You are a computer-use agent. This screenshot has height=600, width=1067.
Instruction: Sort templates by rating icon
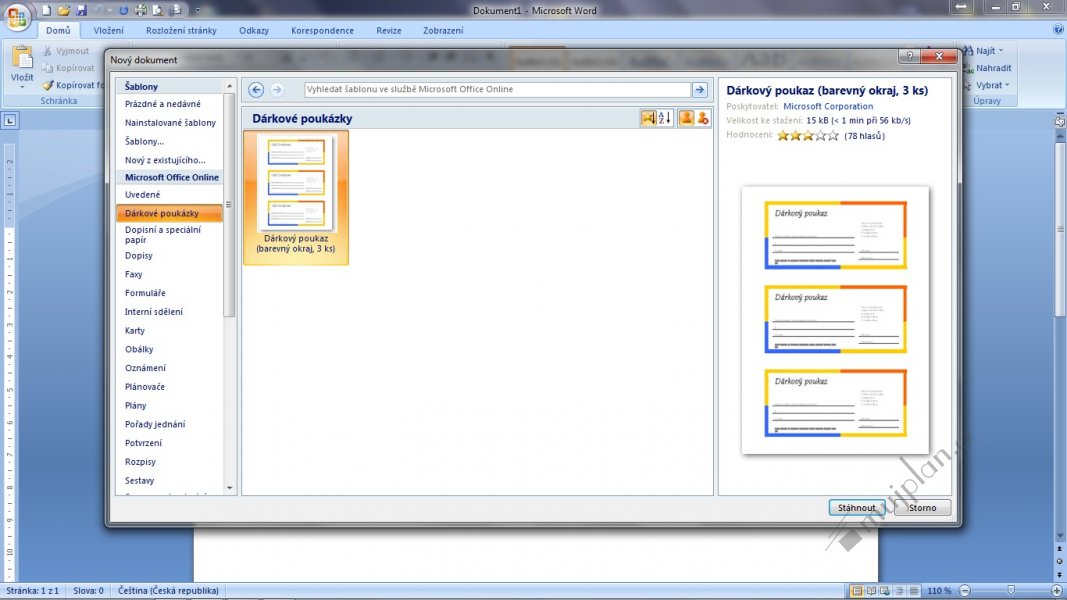coord(648,118)
